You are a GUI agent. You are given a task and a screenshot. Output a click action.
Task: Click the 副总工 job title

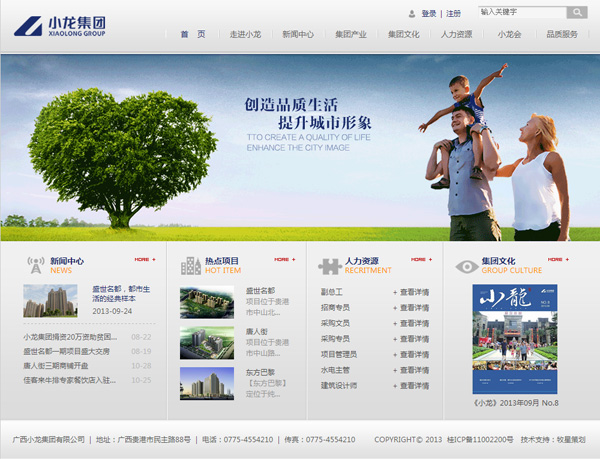point(332,292)
